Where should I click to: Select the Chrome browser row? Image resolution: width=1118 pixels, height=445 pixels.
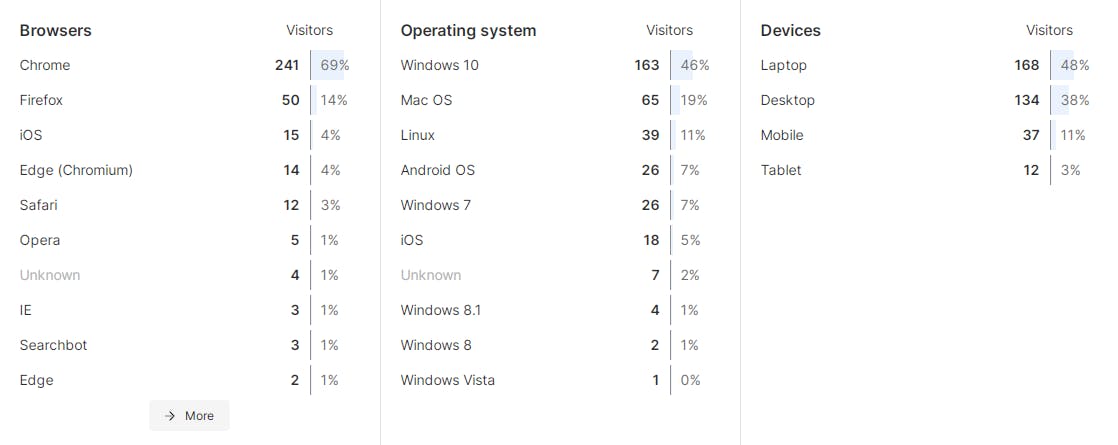click(185, 65)
